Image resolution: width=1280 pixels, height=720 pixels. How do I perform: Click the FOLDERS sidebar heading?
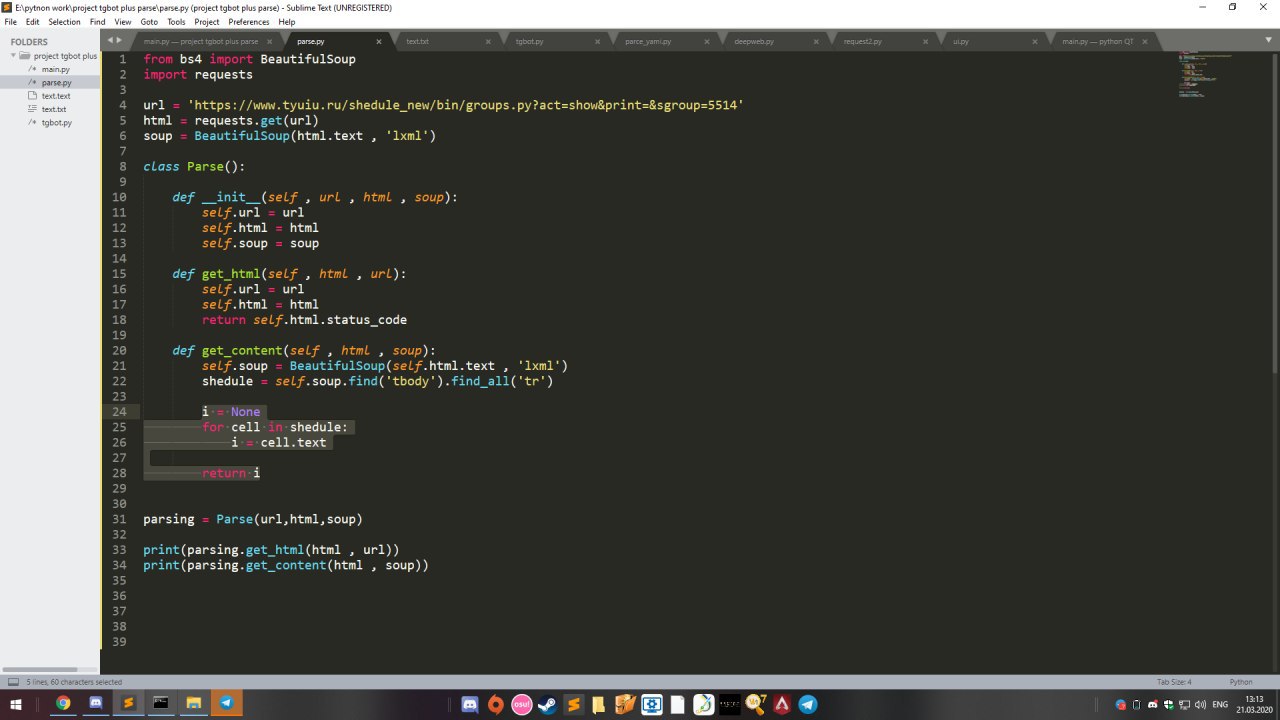coord(29,42)
